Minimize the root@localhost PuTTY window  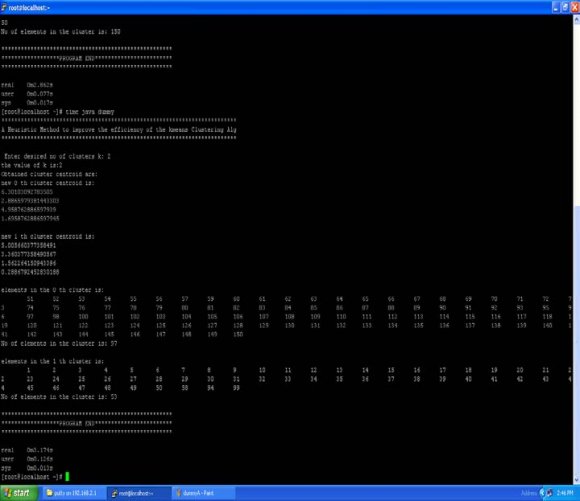(556, 7)
